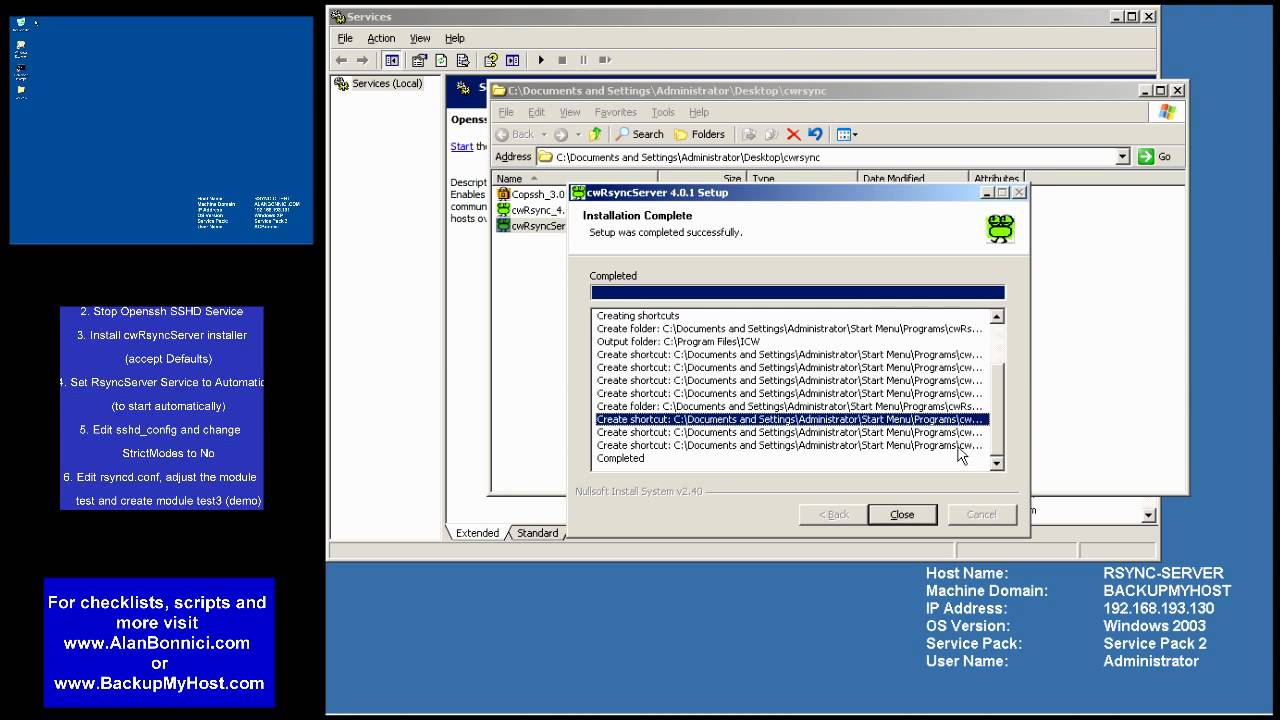Click Forward button in Explorer toolbar
This screenshot has width=1280, height=720.
pyautogui.click(x=561, y=134)
